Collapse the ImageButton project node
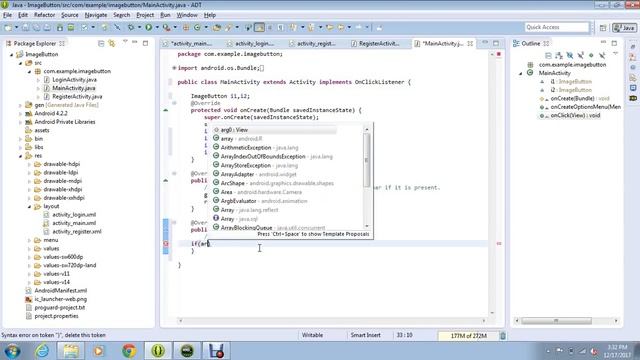This screenshot has width=640, height=360. [x=11, y=54]
